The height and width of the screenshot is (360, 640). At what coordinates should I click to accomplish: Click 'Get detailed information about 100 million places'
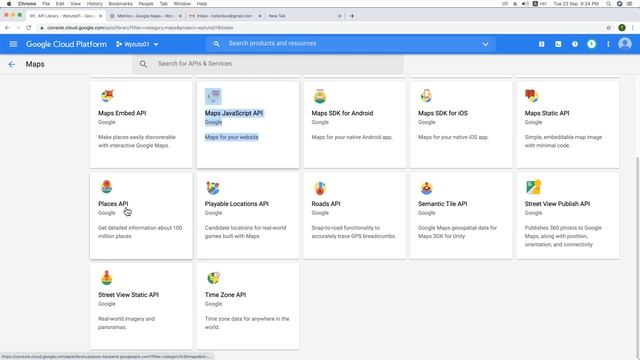click(140, 232)
